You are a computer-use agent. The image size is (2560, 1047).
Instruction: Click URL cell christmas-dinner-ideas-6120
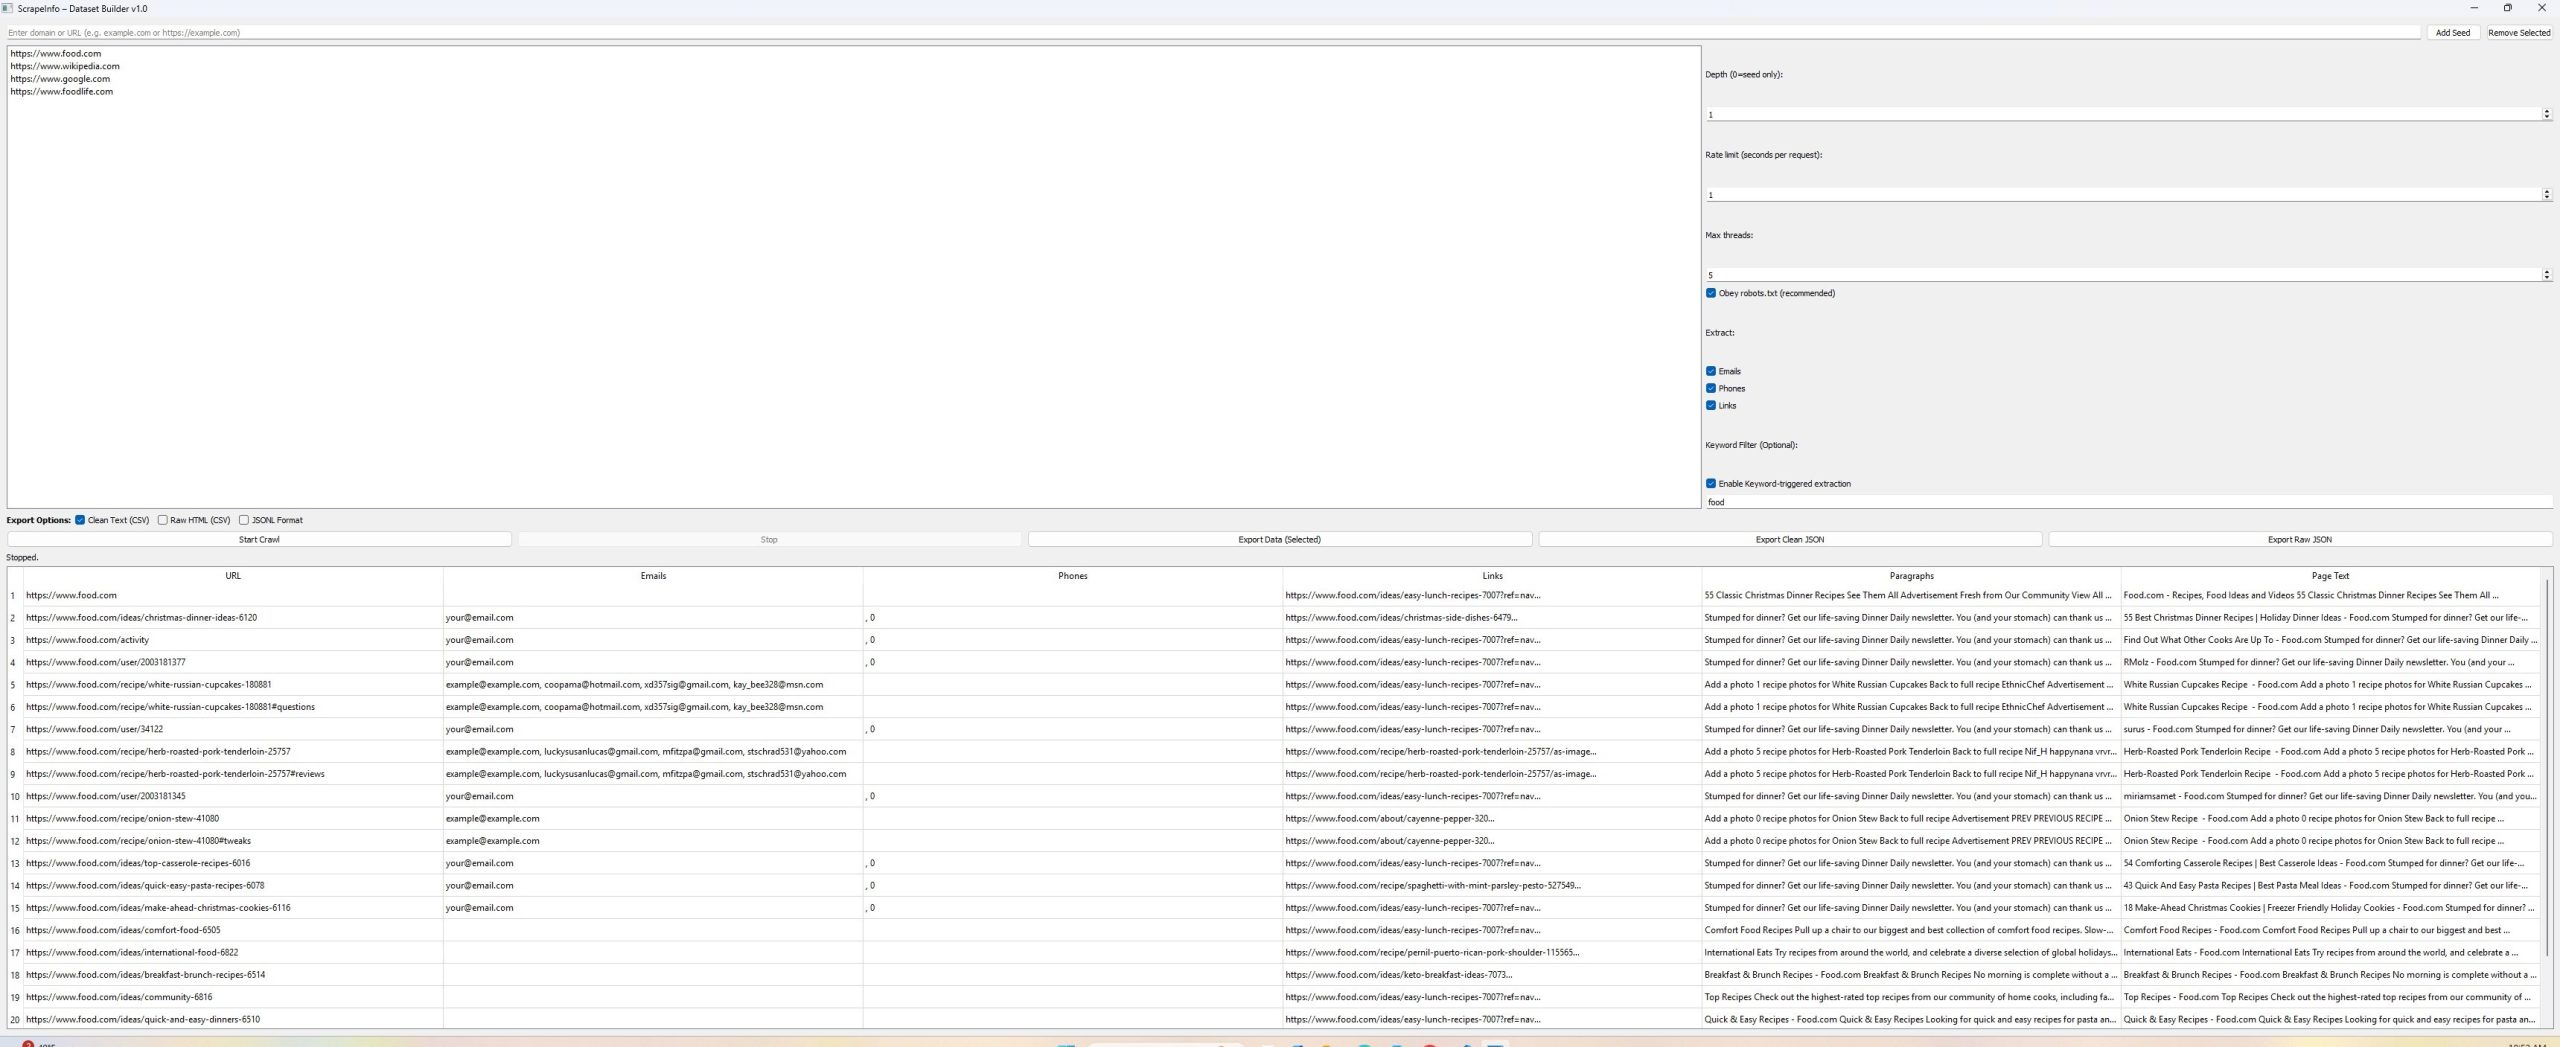click(x=233, y=618)
